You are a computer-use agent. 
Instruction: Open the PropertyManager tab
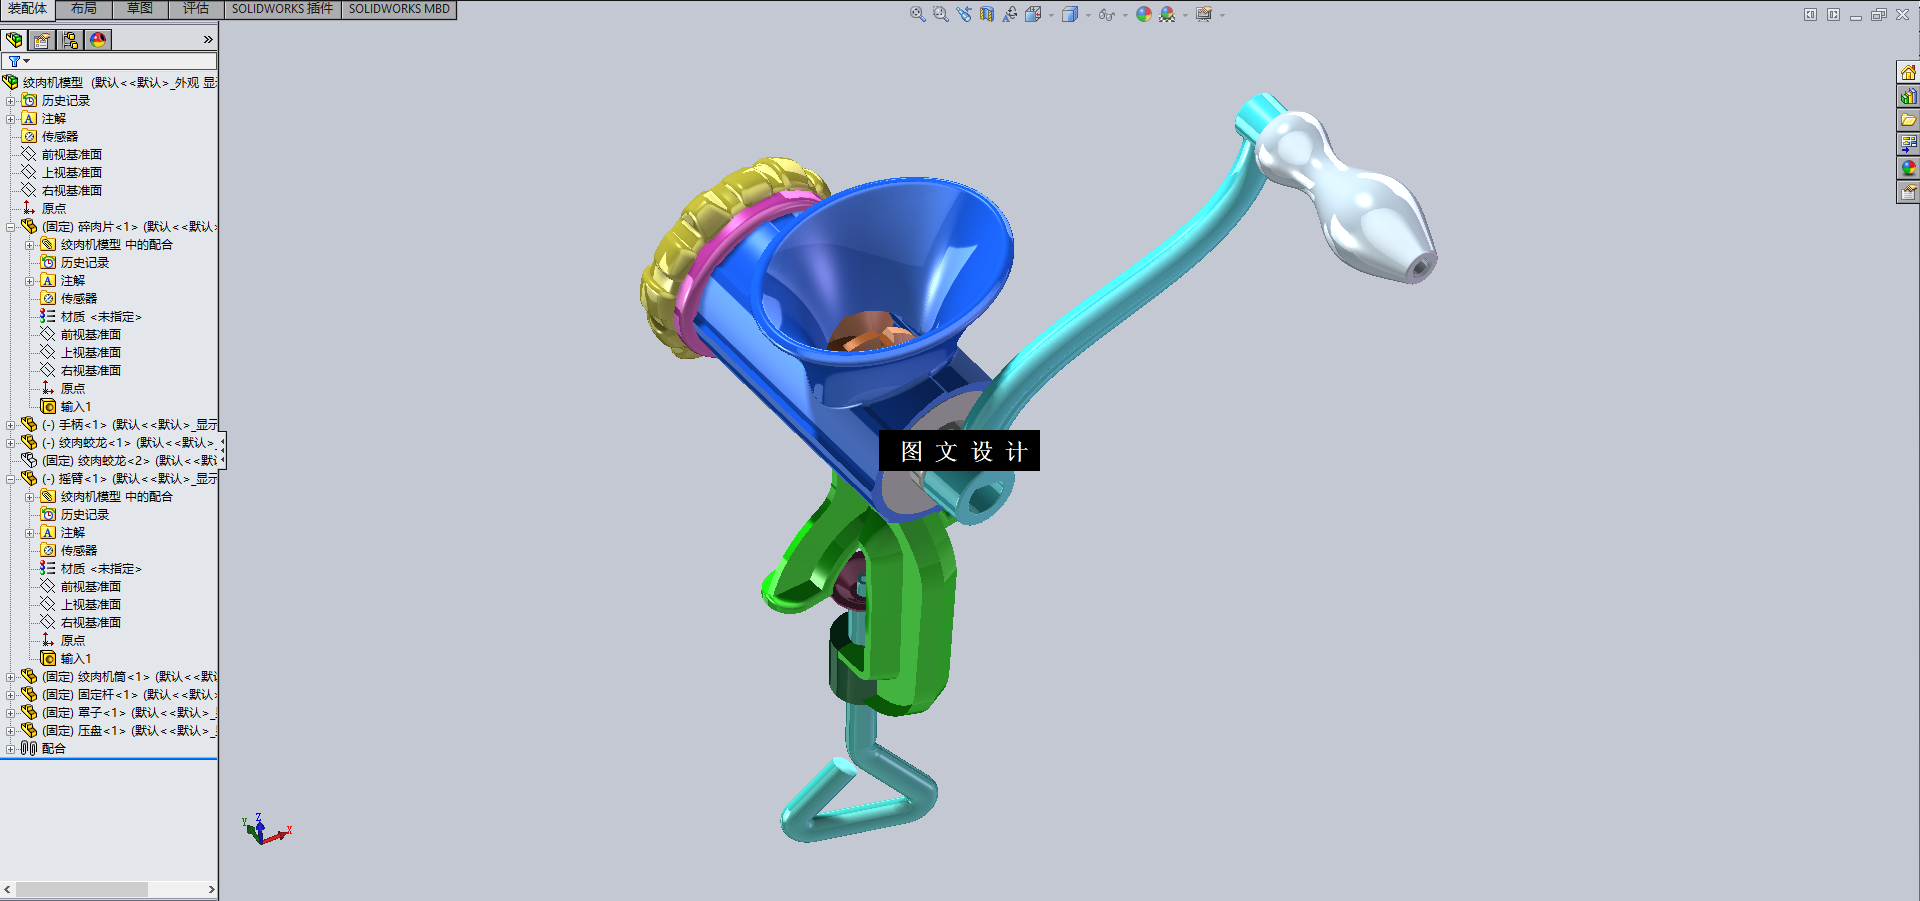point(42,40)
